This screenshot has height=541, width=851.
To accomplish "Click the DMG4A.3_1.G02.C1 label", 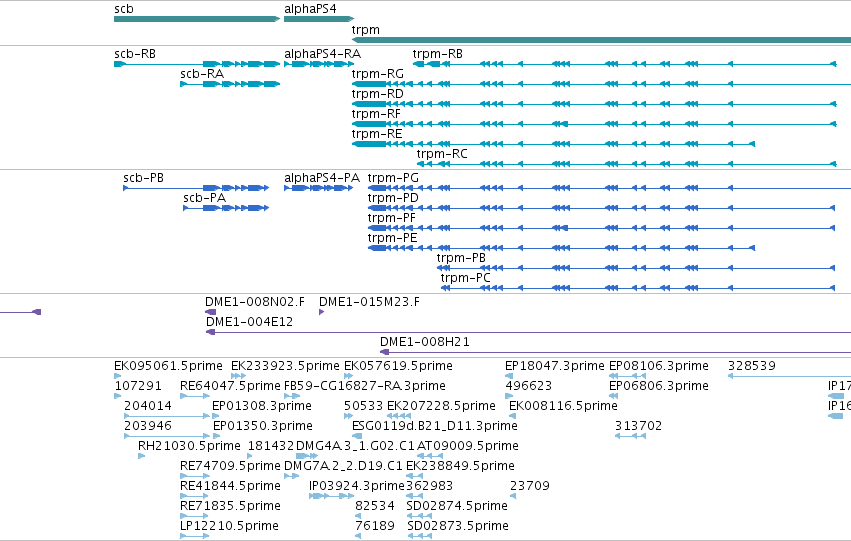I will click(x=355, y=446).
